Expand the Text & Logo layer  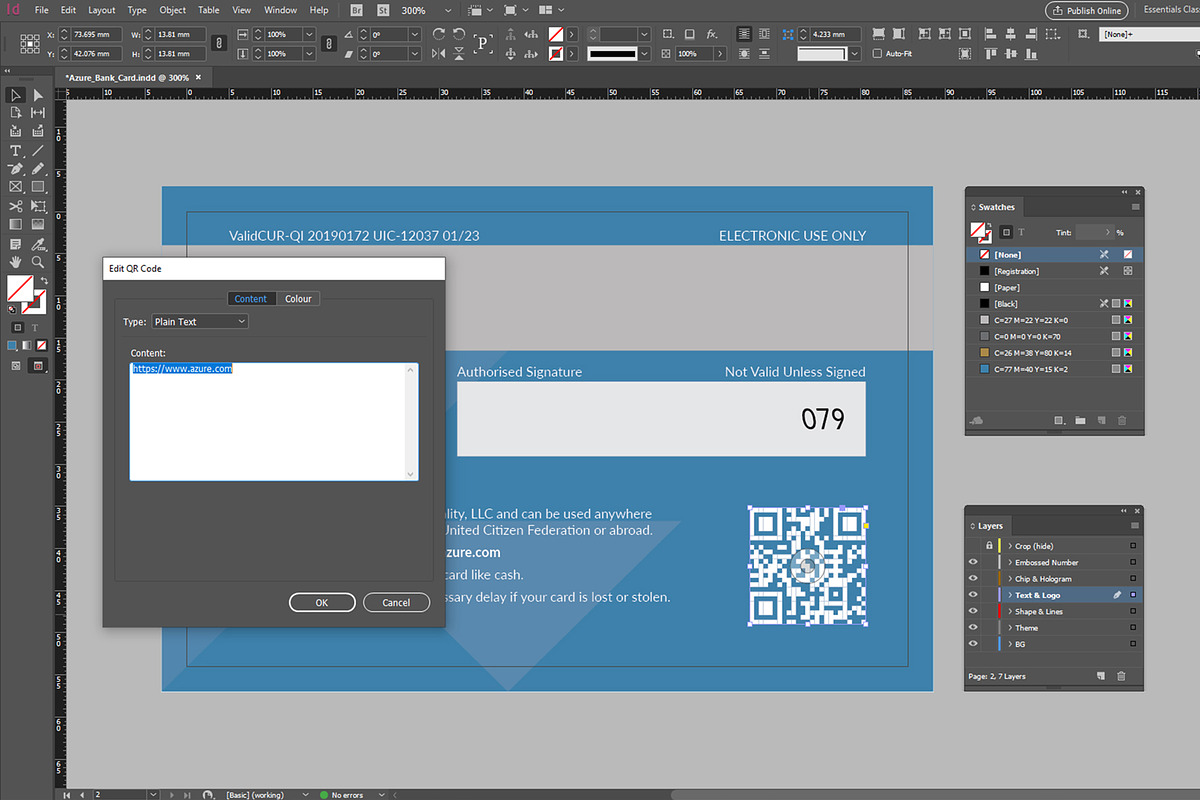pos(1010,595)
